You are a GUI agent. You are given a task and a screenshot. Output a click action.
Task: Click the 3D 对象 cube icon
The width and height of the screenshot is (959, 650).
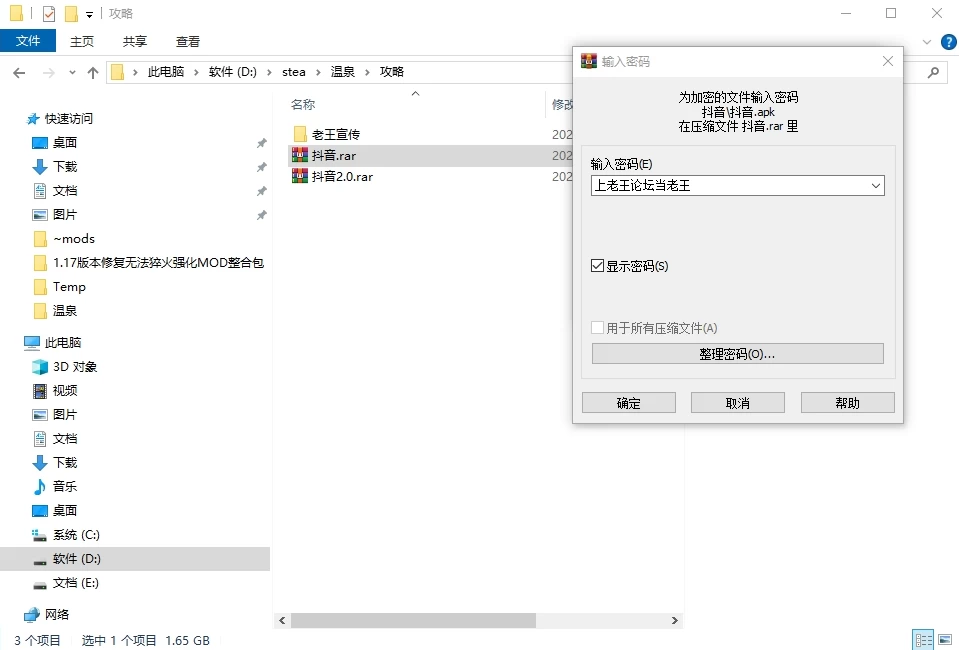pyautogui.click(x=40, y=366)
